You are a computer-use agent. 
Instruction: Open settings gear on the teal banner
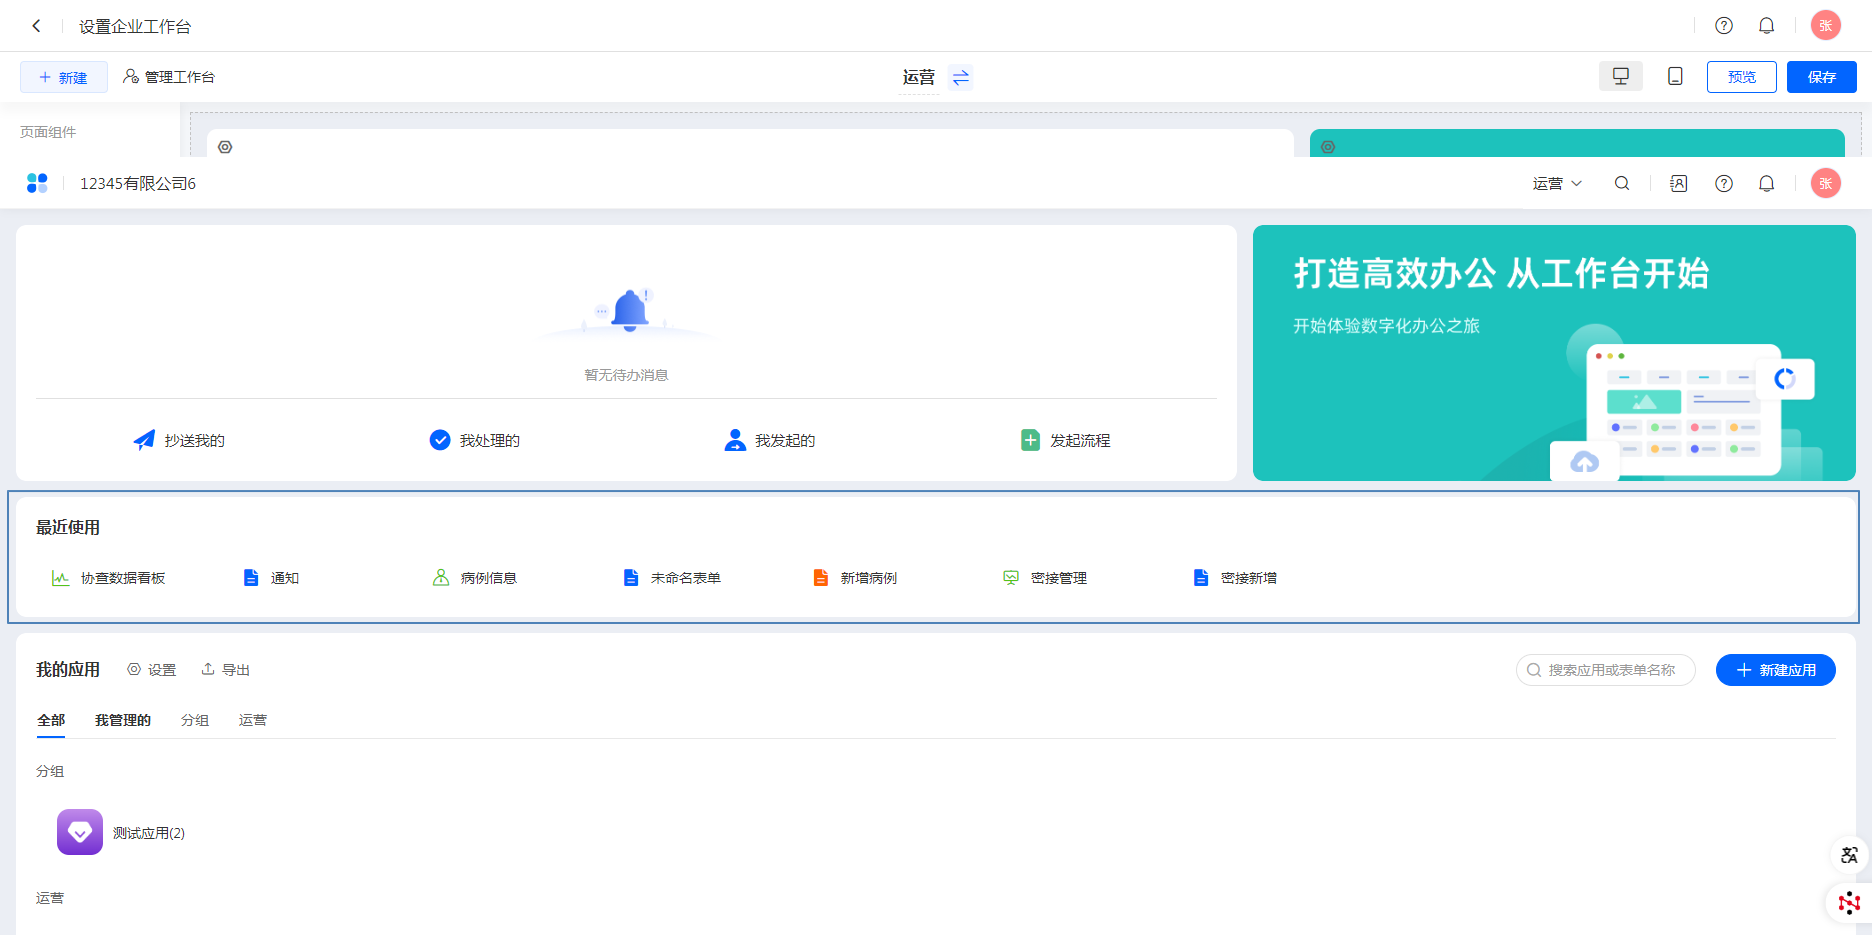(1328, 147)
